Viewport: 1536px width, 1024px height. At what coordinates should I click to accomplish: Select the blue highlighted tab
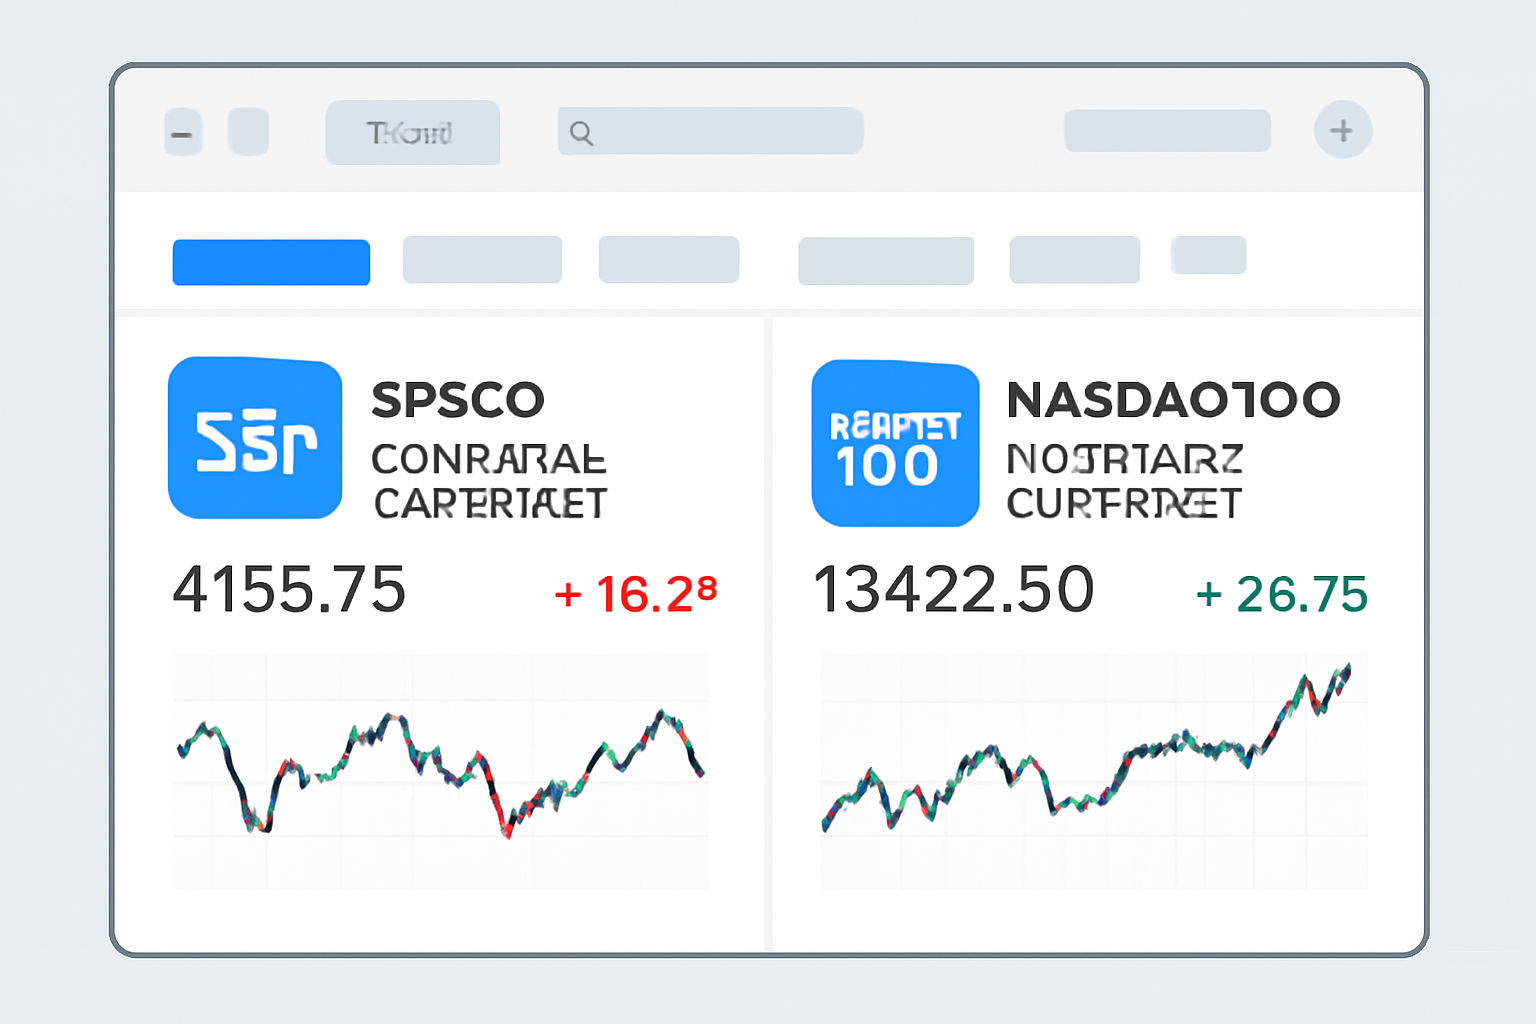(x=271, y=262)
